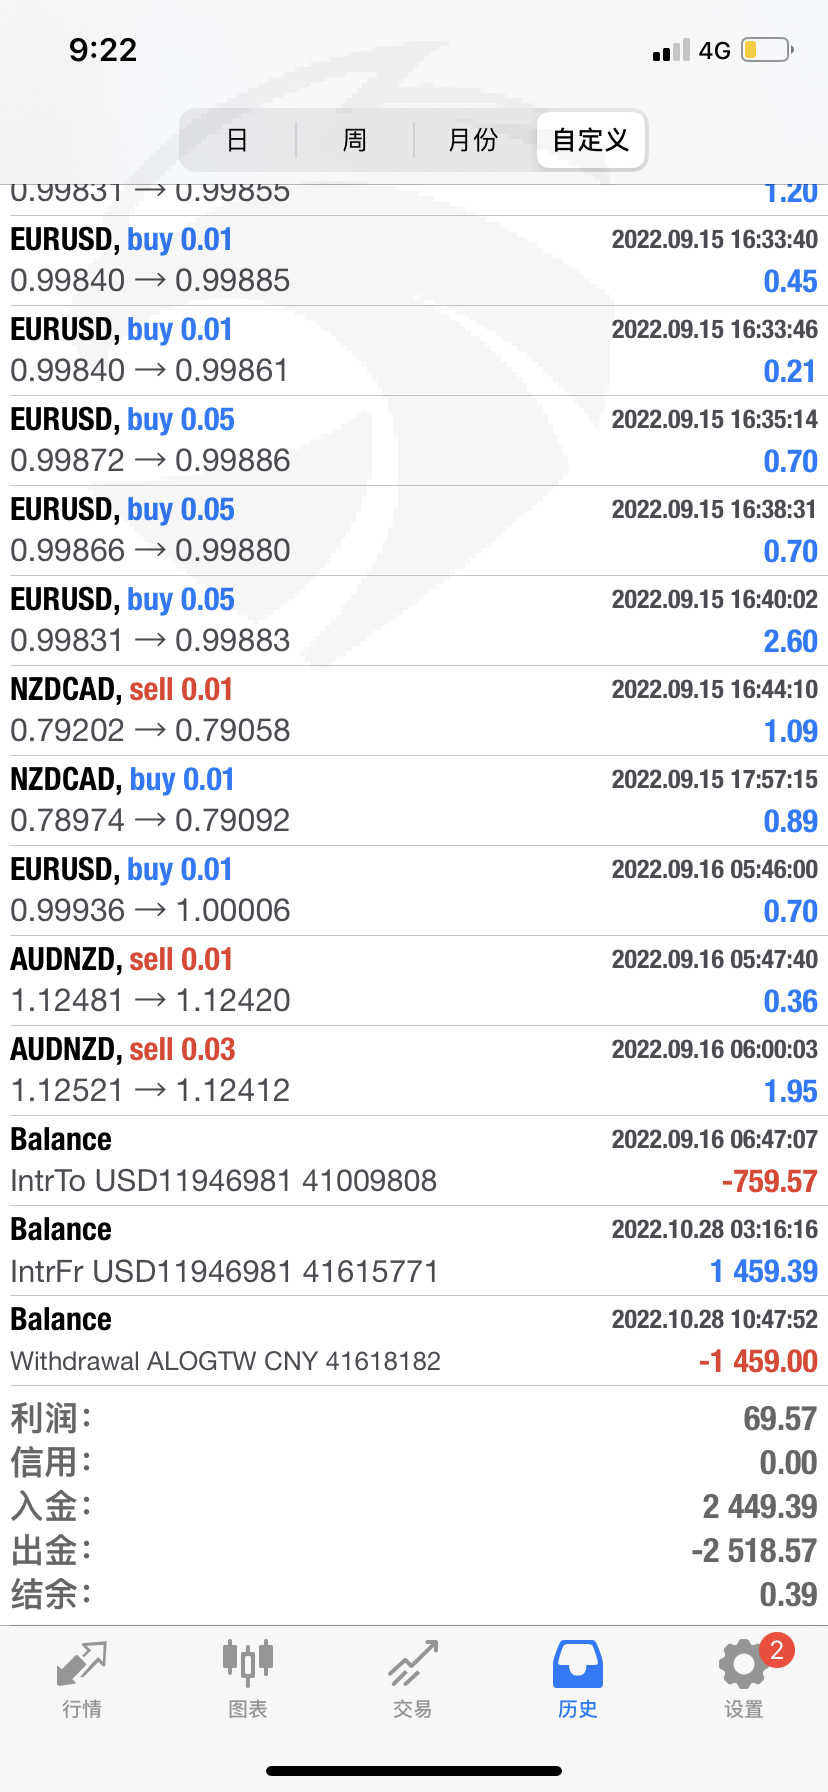Tap the 4G signal indicator
This screenshot has width=828, height=1792.
pos(714,50)
